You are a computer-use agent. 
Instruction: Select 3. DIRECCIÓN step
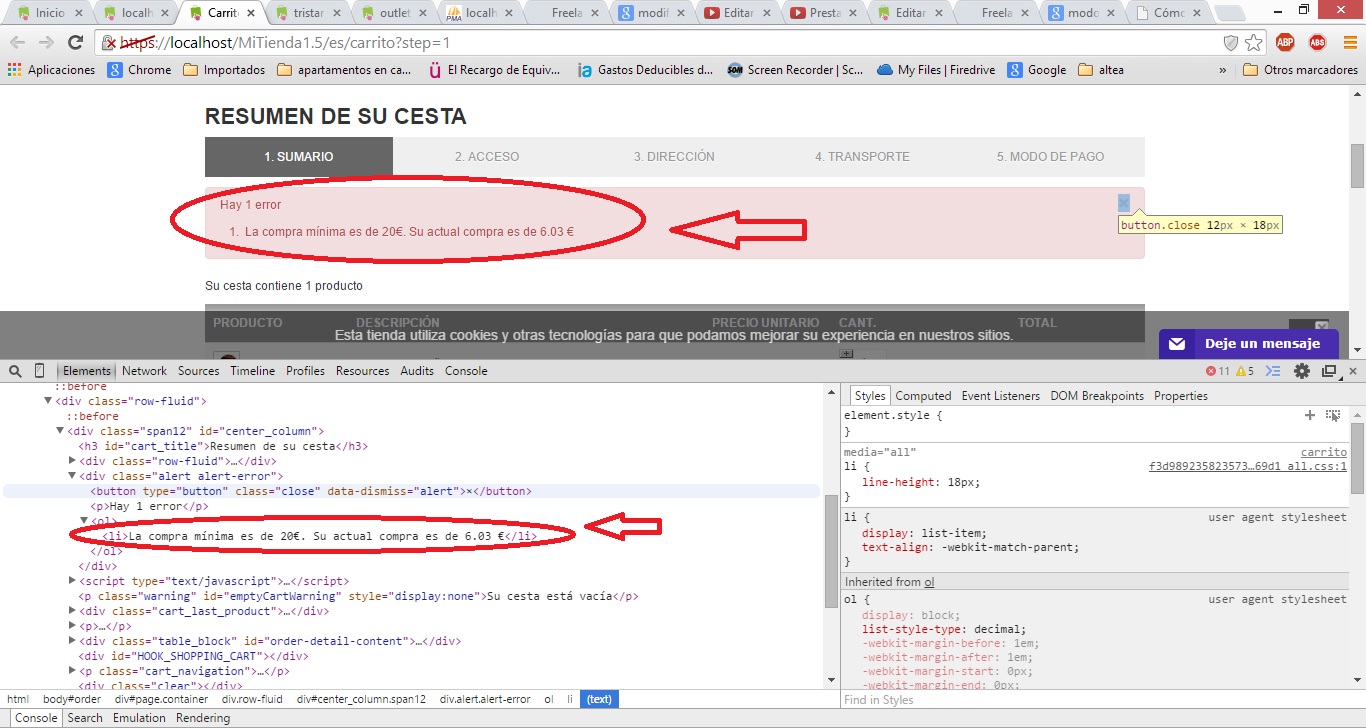coord(674,157)
